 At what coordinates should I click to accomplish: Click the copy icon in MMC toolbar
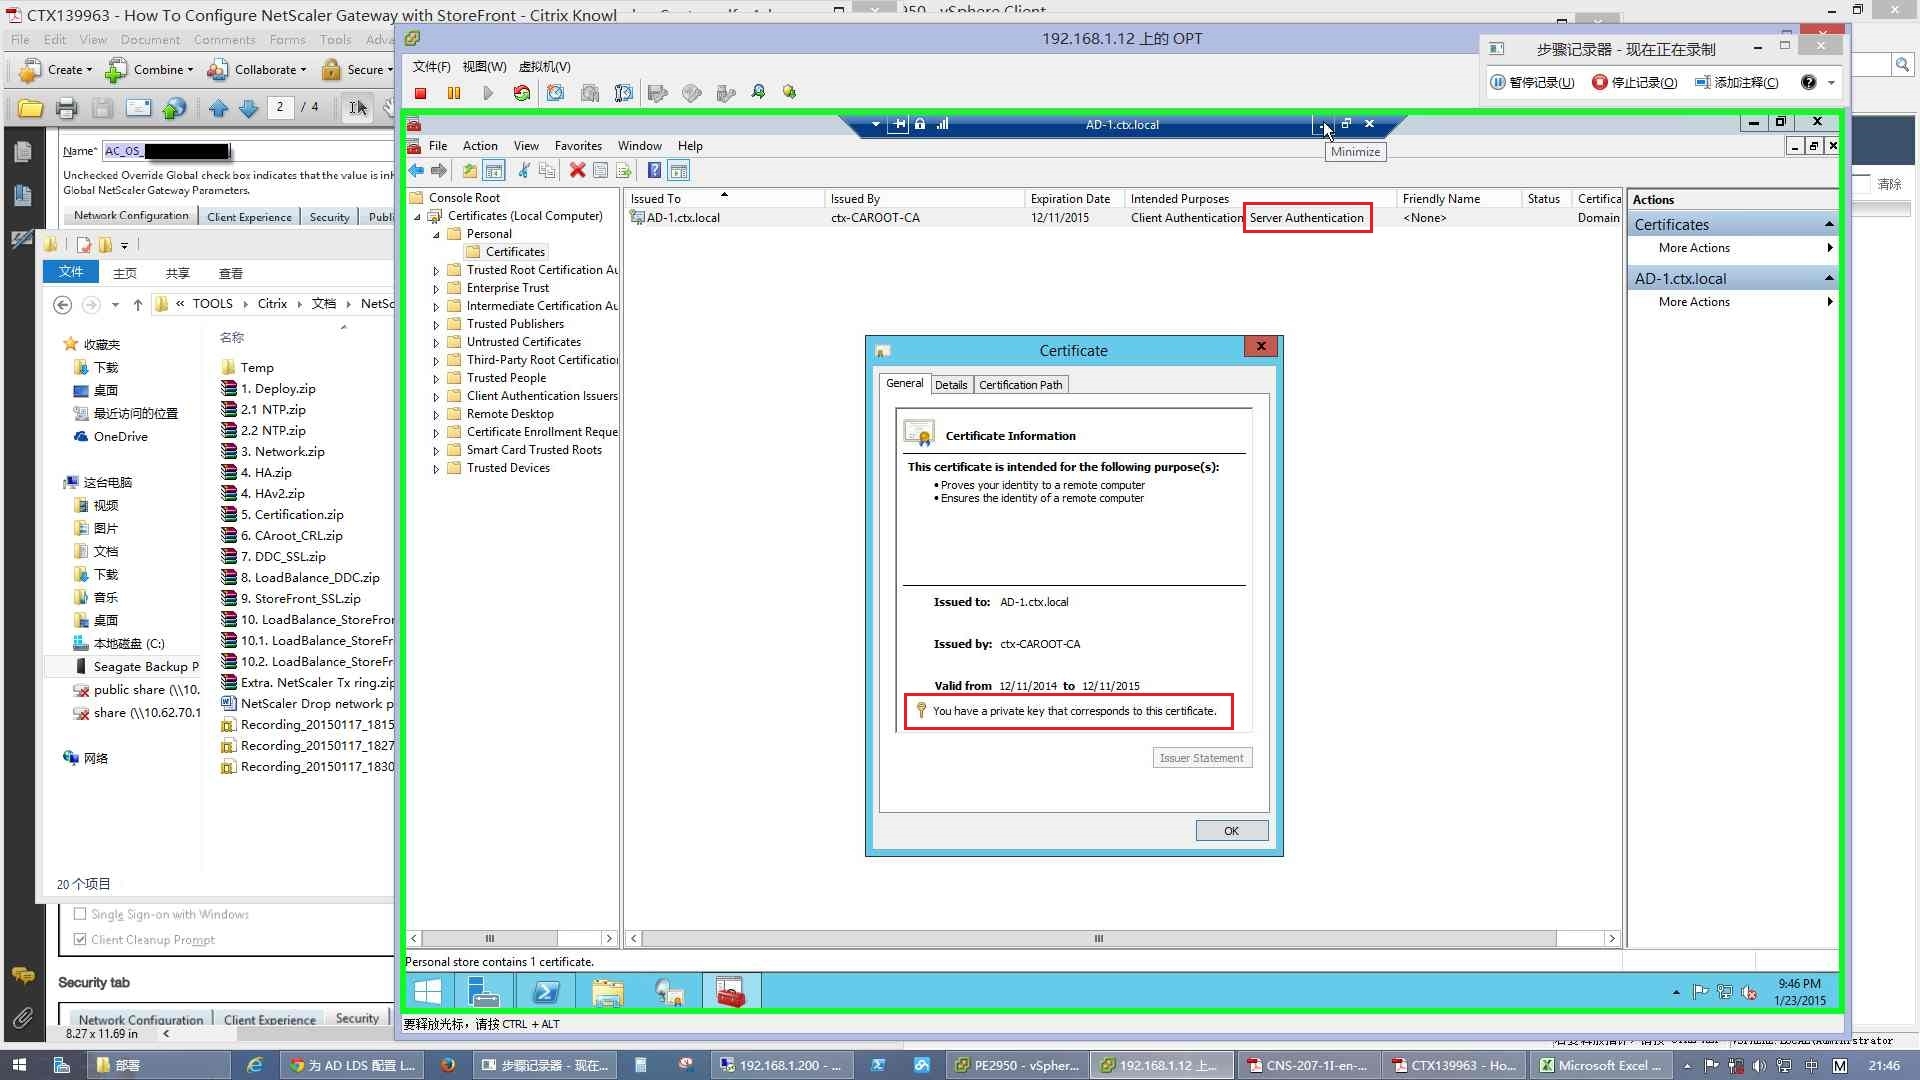pos(547,171)
